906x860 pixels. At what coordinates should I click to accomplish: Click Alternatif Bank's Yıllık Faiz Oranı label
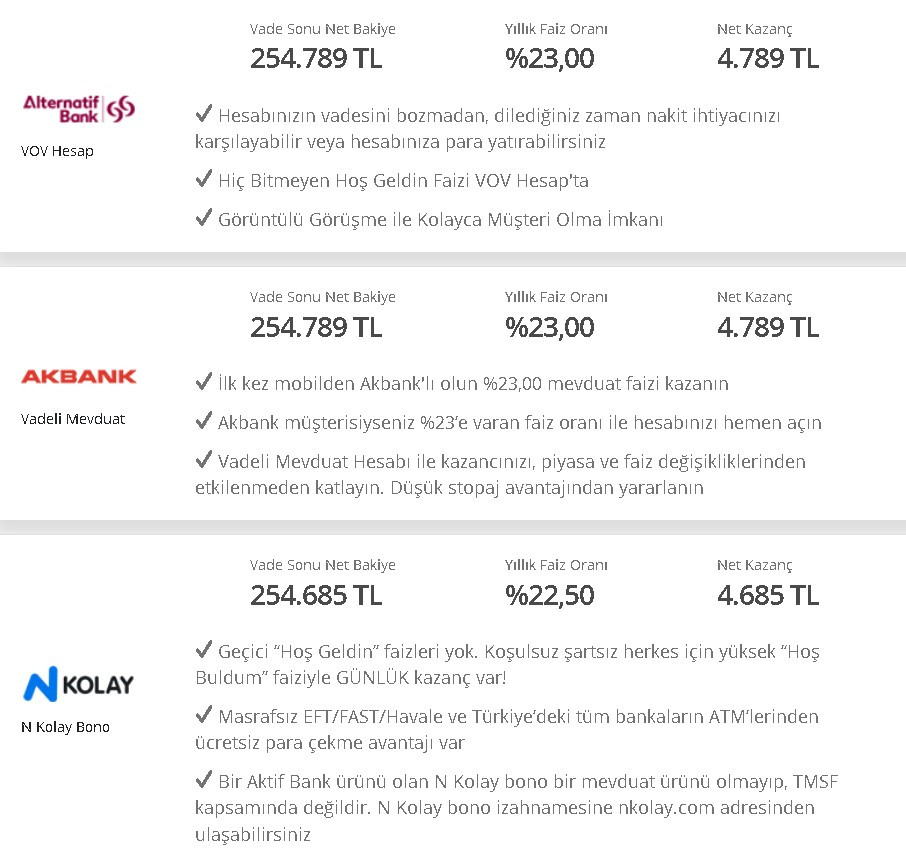tap(556, 29)
